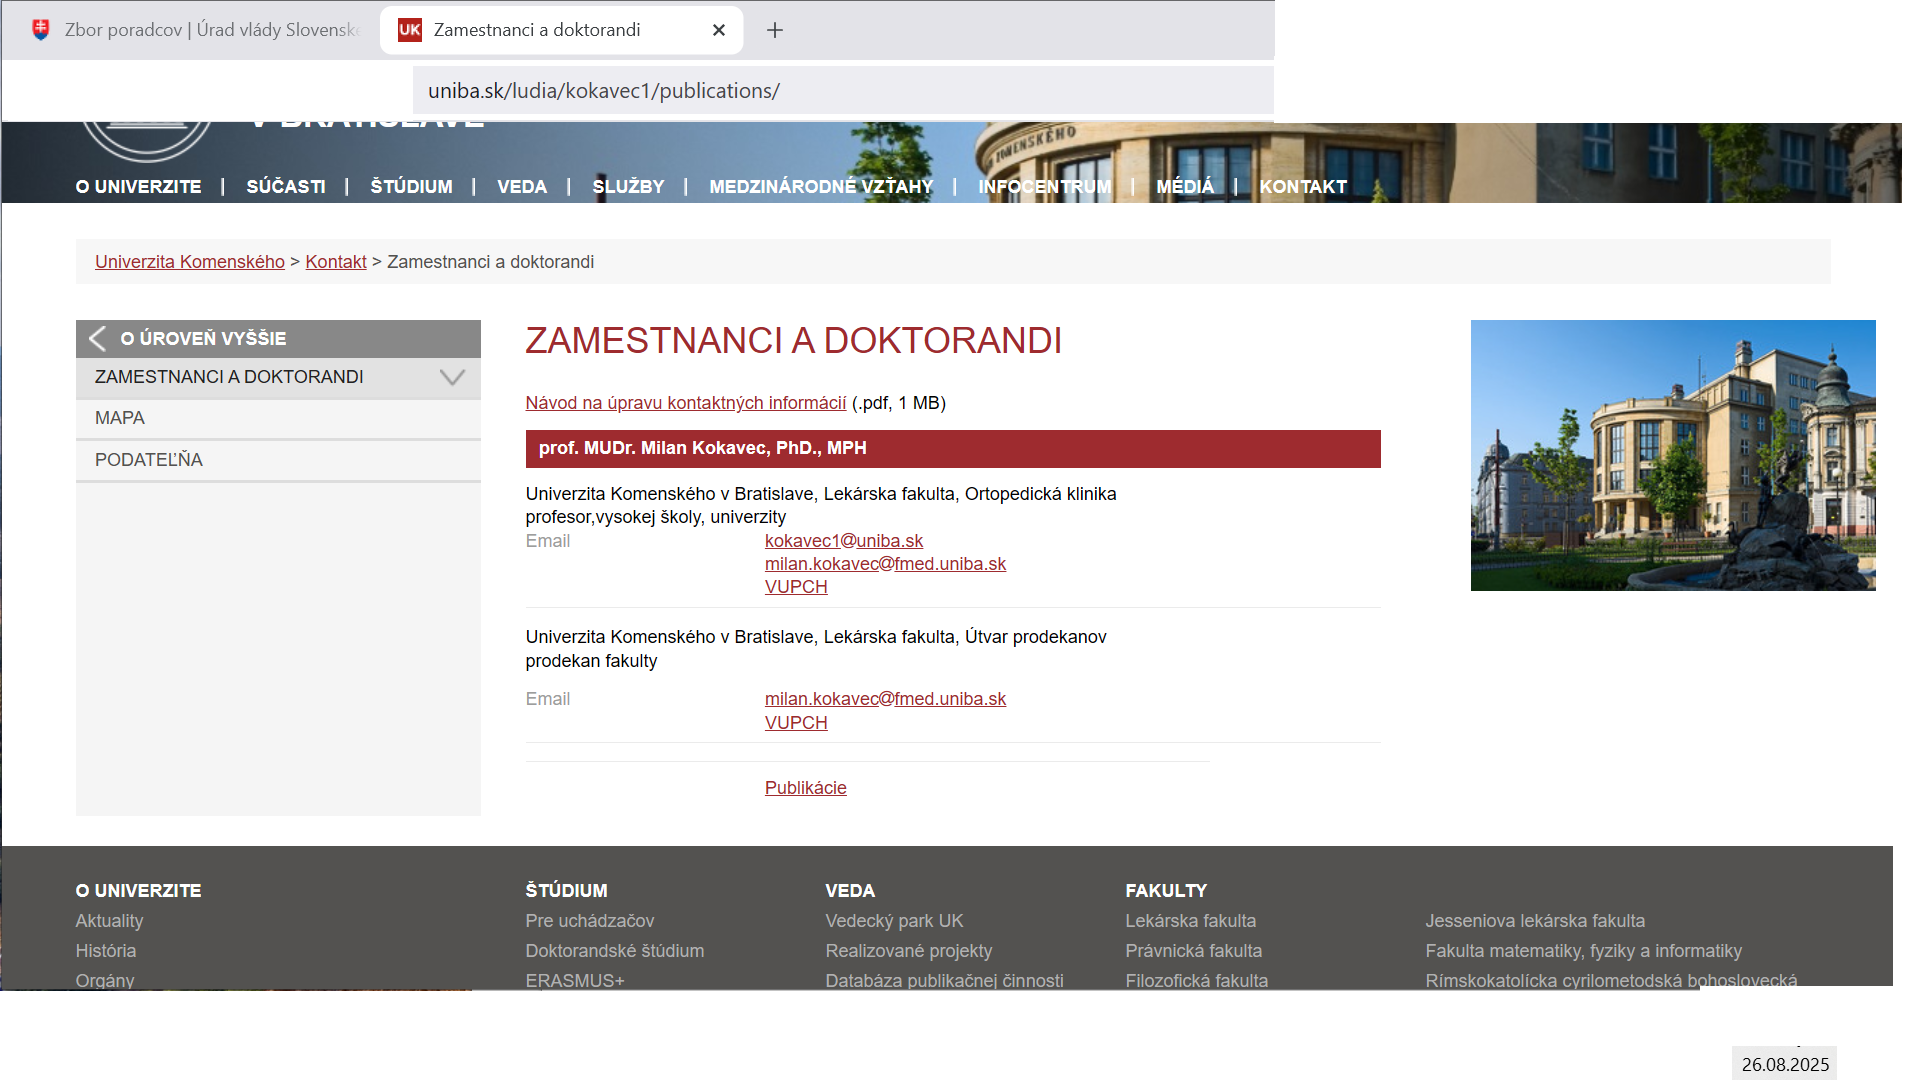The height and width of the screenshot is (1080, 1920).
Task: Open the VEDA menu item
Action: (522, 187)
